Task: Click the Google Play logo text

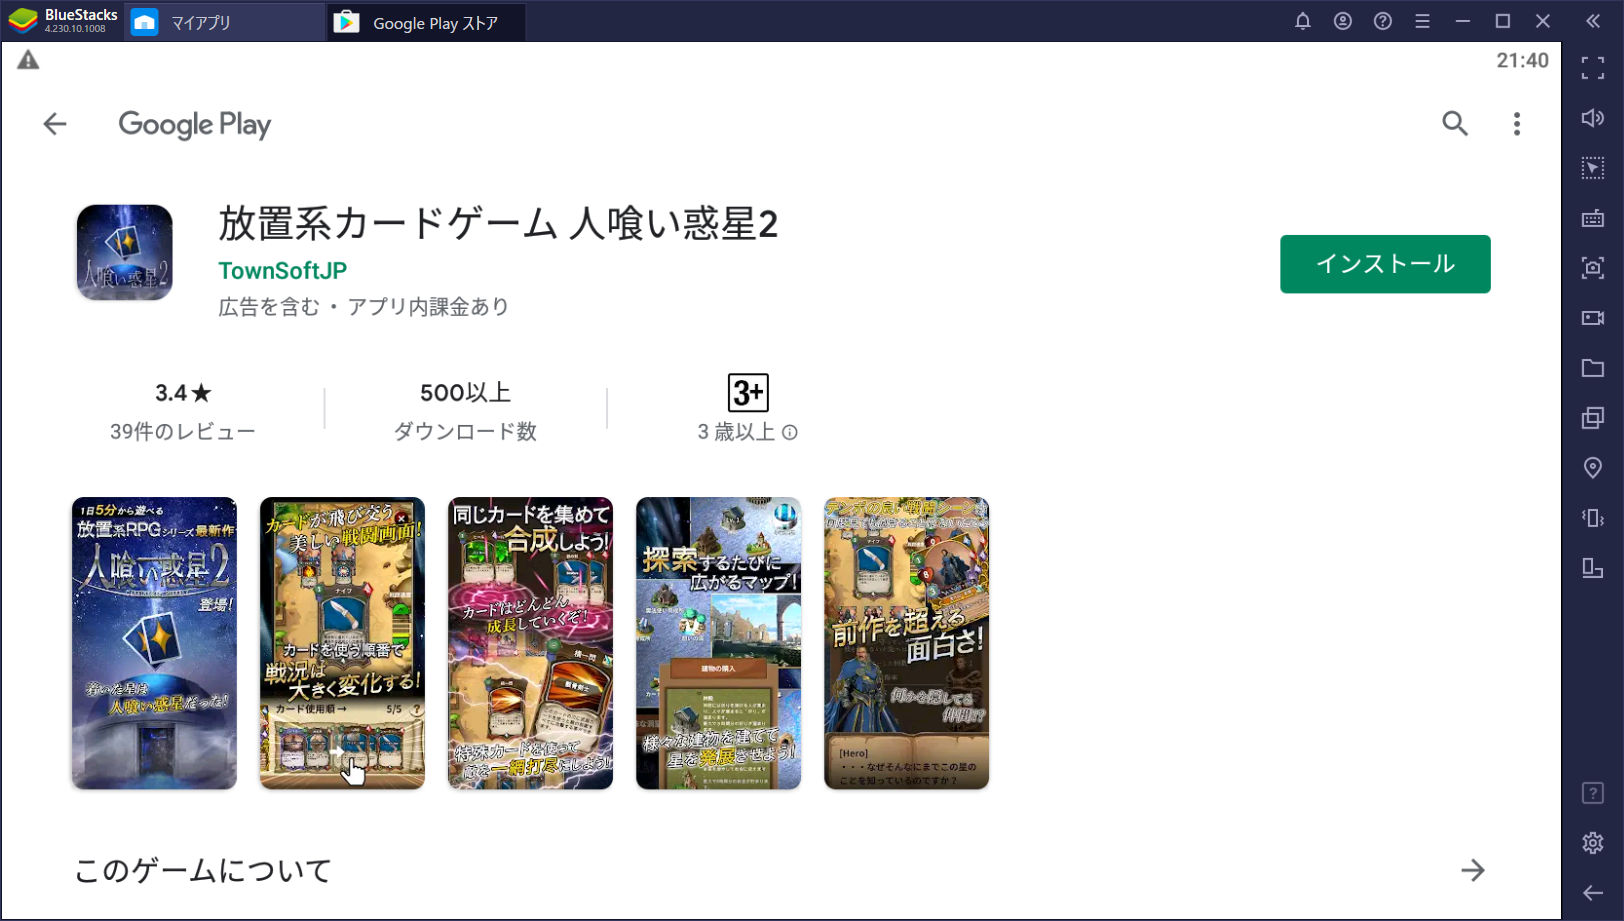Action: pos(195,125)
